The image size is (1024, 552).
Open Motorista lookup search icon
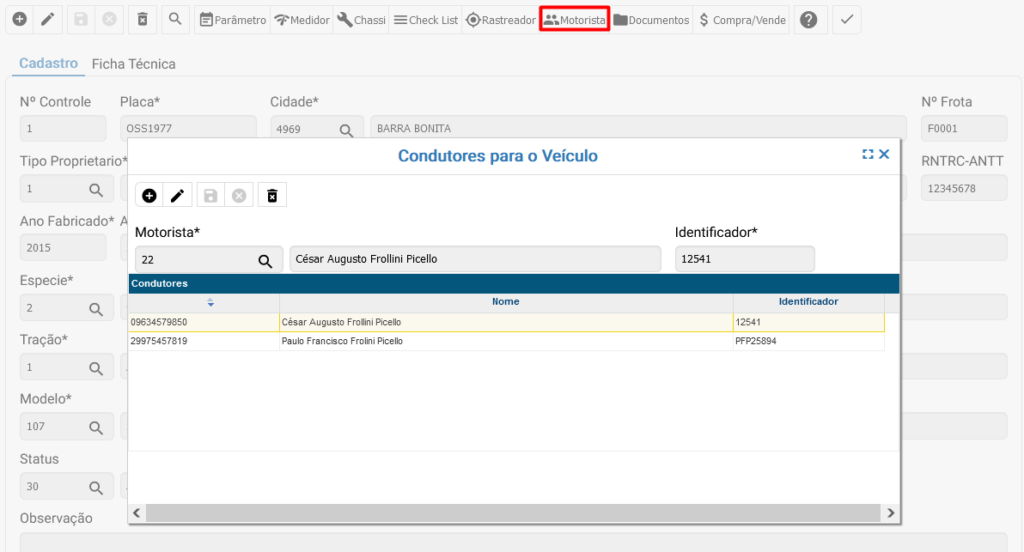(x=265, y=260)
